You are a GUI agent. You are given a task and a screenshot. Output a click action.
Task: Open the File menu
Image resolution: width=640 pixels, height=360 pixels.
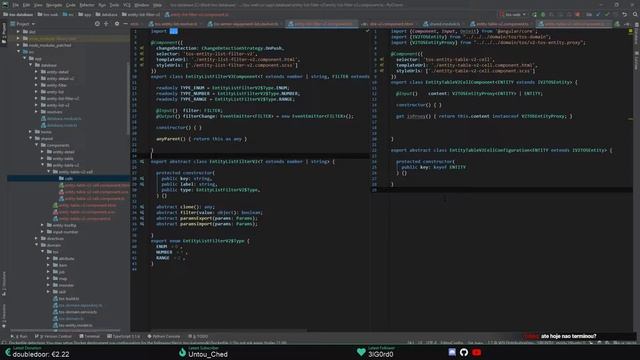click(16, 5)
